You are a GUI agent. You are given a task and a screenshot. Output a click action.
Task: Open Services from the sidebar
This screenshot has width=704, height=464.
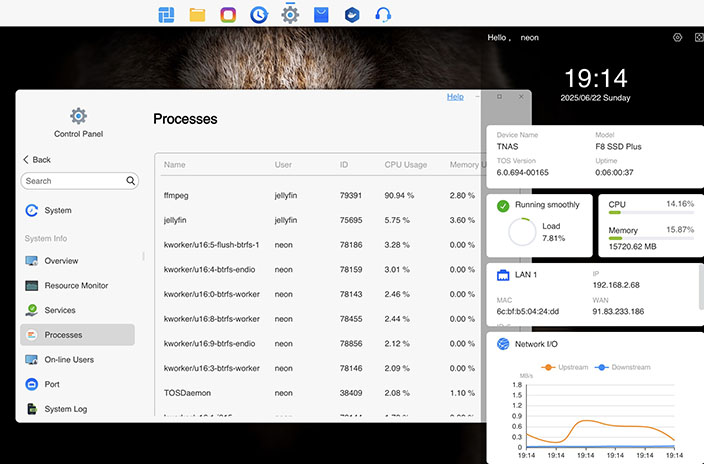pos(60,310)
